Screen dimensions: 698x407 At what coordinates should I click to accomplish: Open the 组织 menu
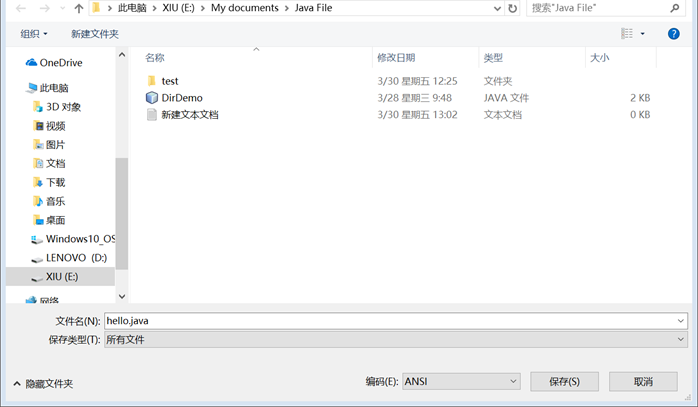(34, 34)
